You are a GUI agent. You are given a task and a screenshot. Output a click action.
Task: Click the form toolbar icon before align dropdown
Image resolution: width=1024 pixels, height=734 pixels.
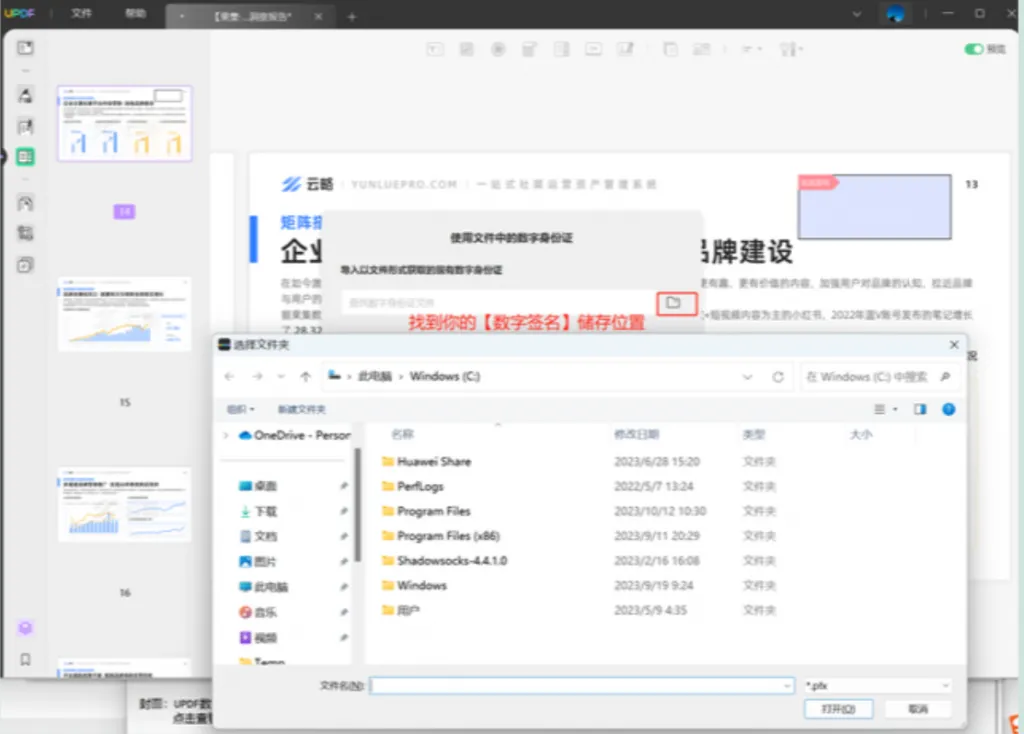point(701,49)
